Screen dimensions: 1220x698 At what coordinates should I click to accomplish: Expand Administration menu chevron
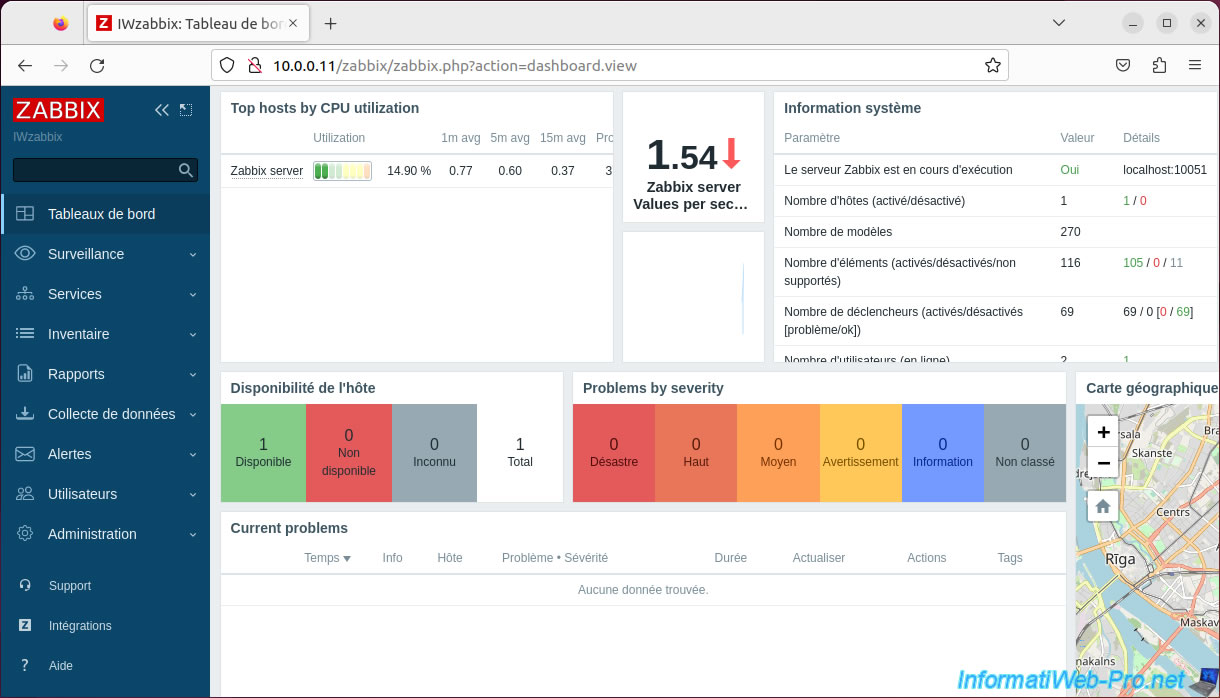click(193, 535)
